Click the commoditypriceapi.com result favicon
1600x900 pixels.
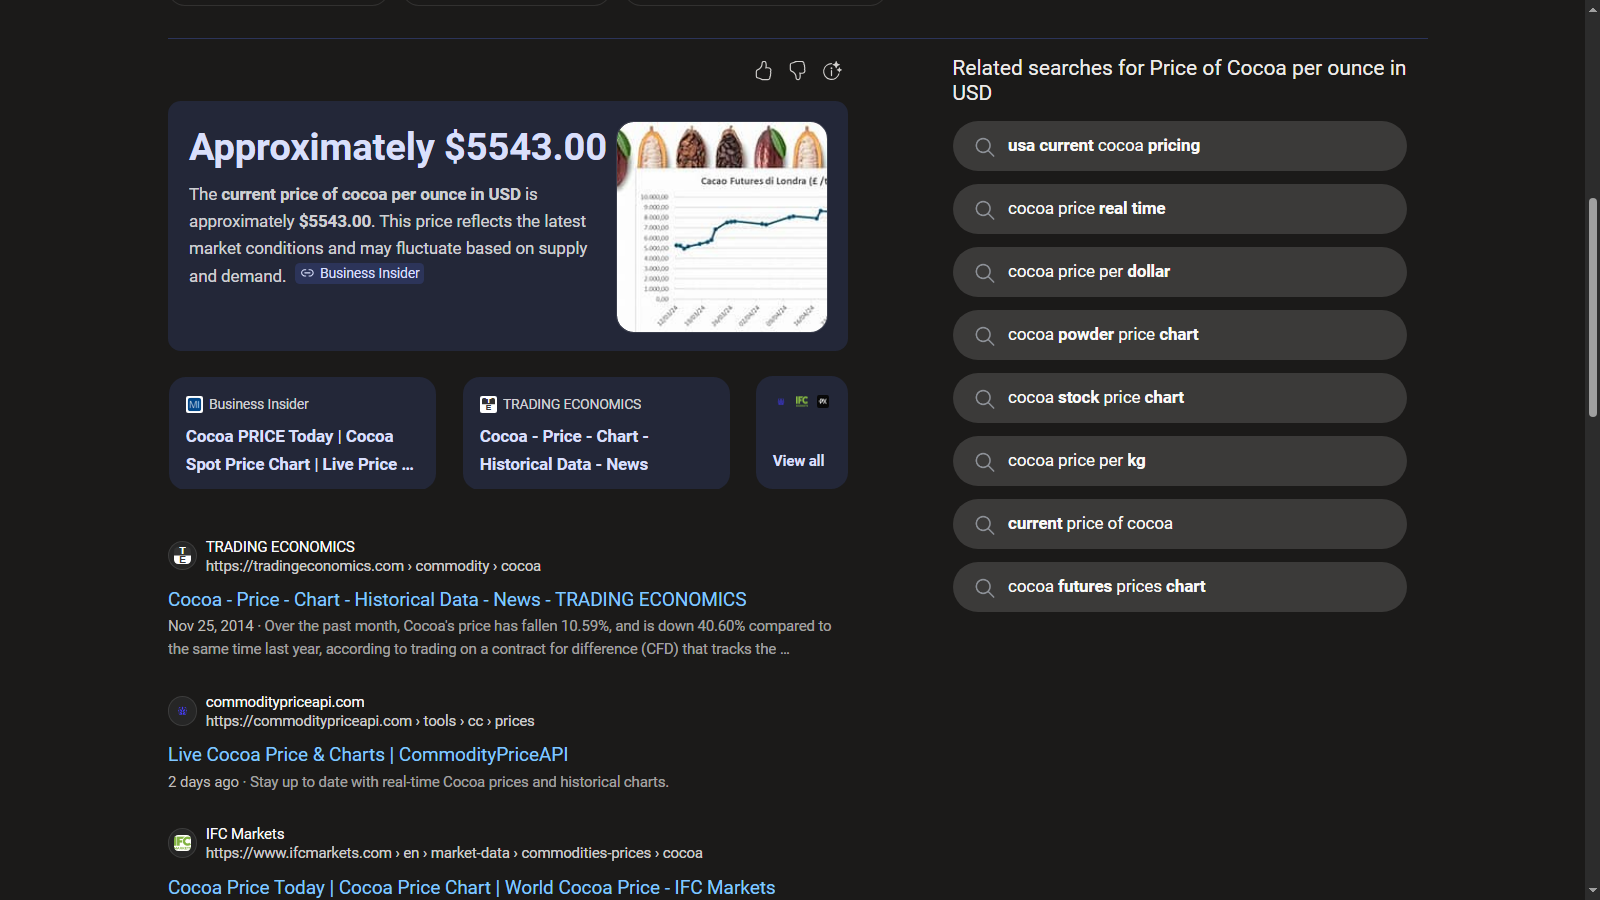(x=182, y=711)
